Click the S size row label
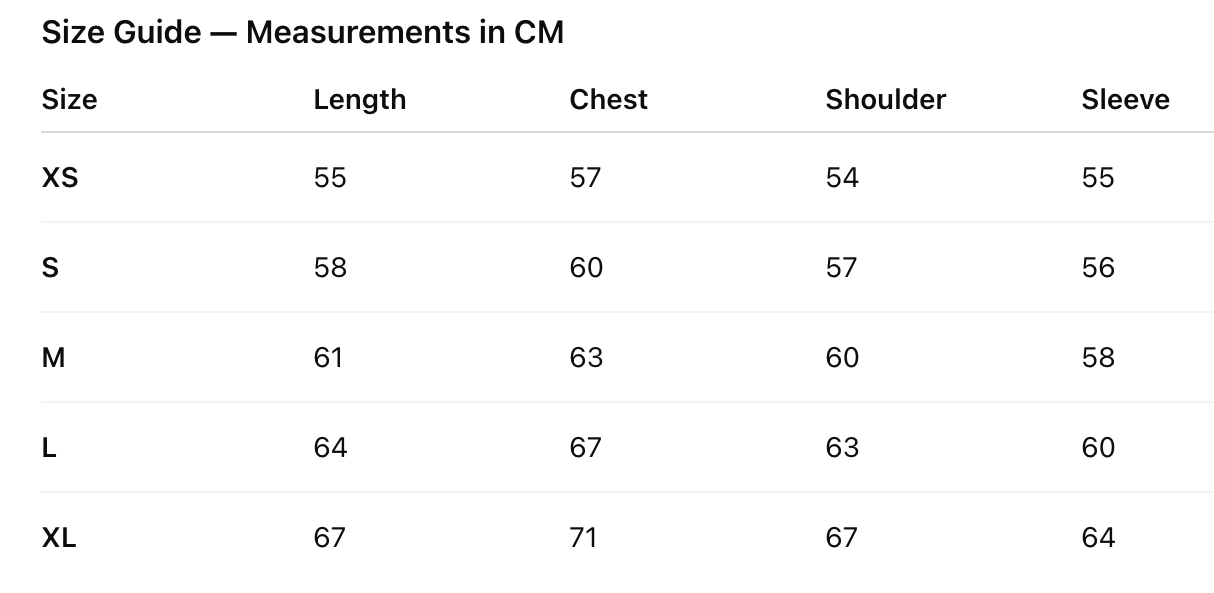The width and height of the screenshot is (1214, 593). tap(50, 268)
